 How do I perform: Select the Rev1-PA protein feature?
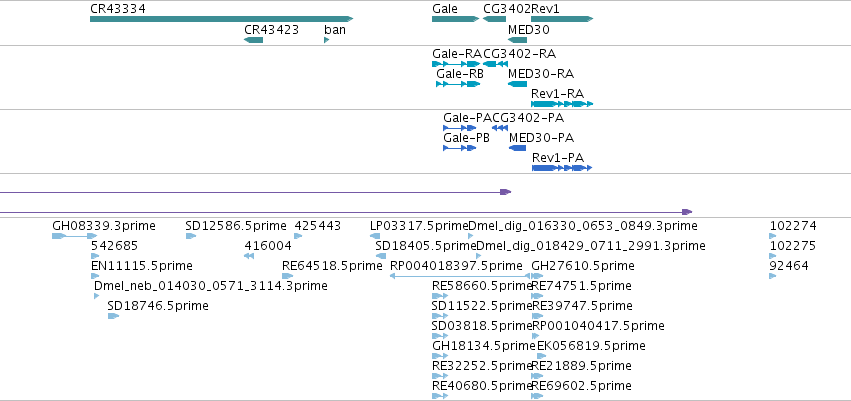562,168
